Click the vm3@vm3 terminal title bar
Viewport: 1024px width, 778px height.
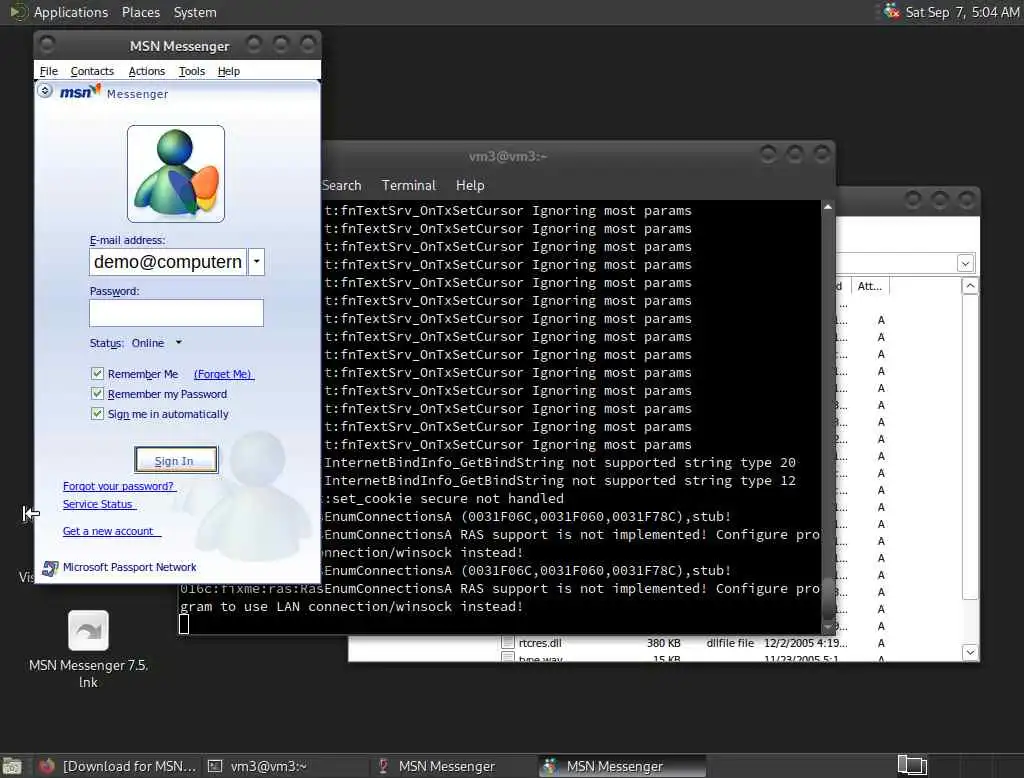point(507,156)
